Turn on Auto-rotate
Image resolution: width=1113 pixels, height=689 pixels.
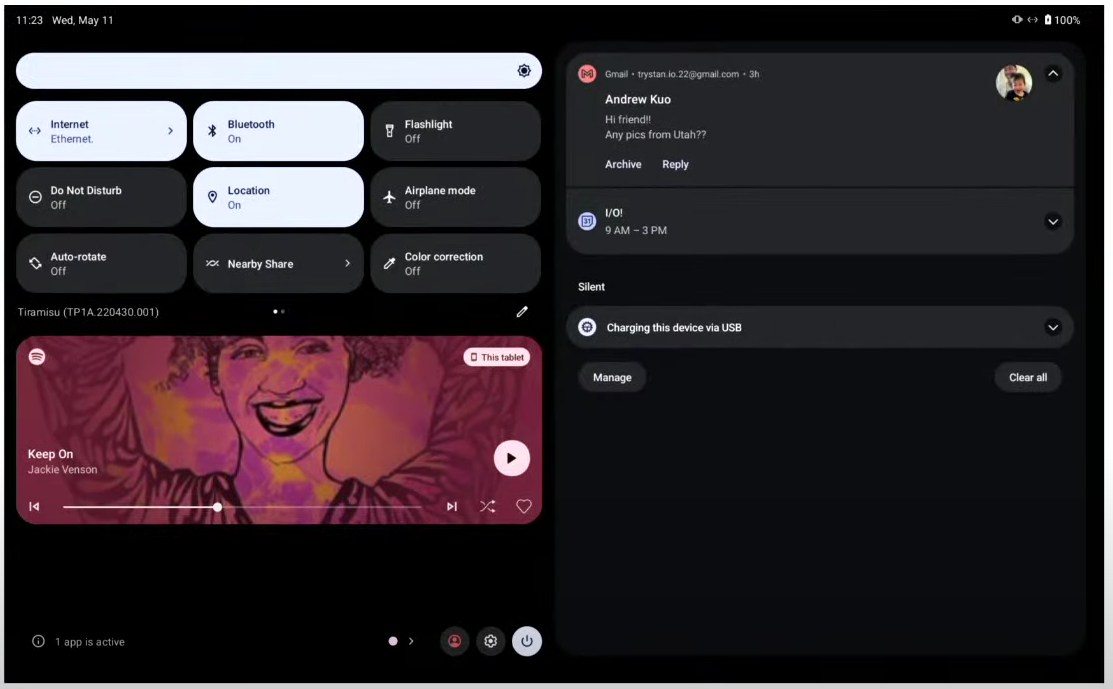[102, 263]
